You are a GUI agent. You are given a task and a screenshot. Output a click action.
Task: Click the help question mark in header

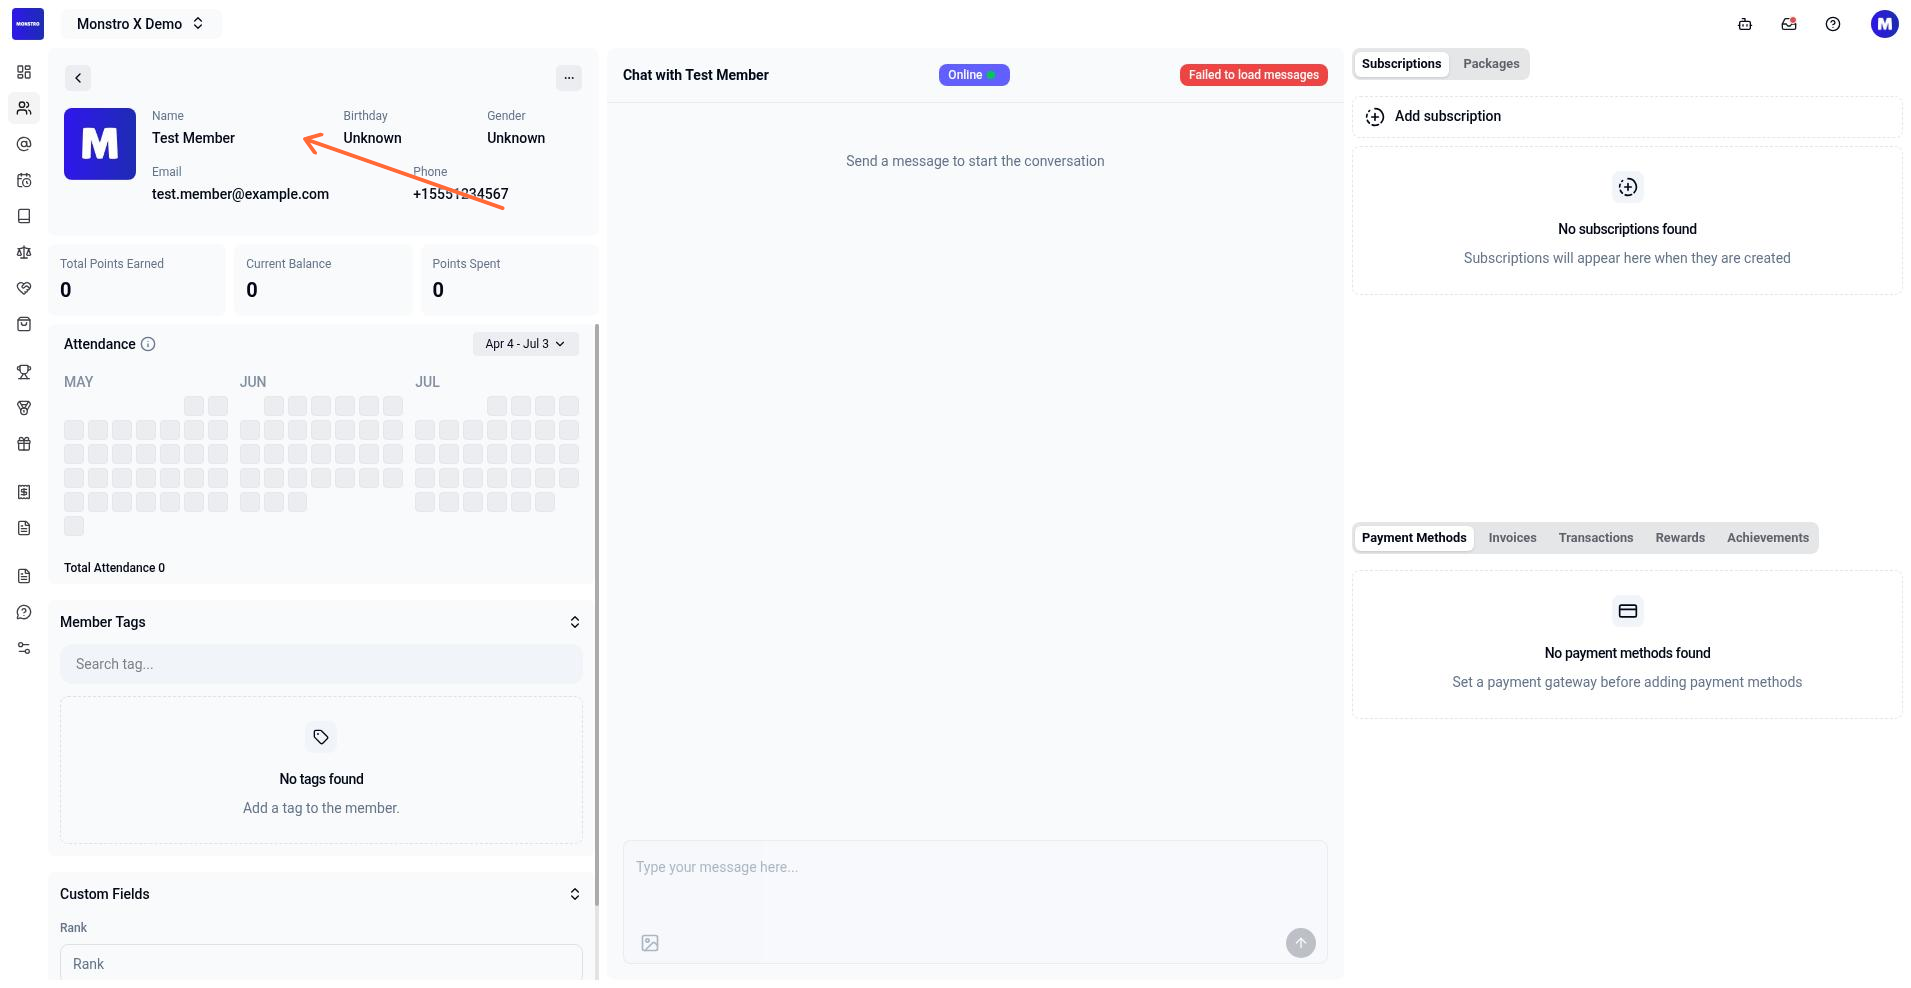pyautogui.click(x=1833, y=24)
